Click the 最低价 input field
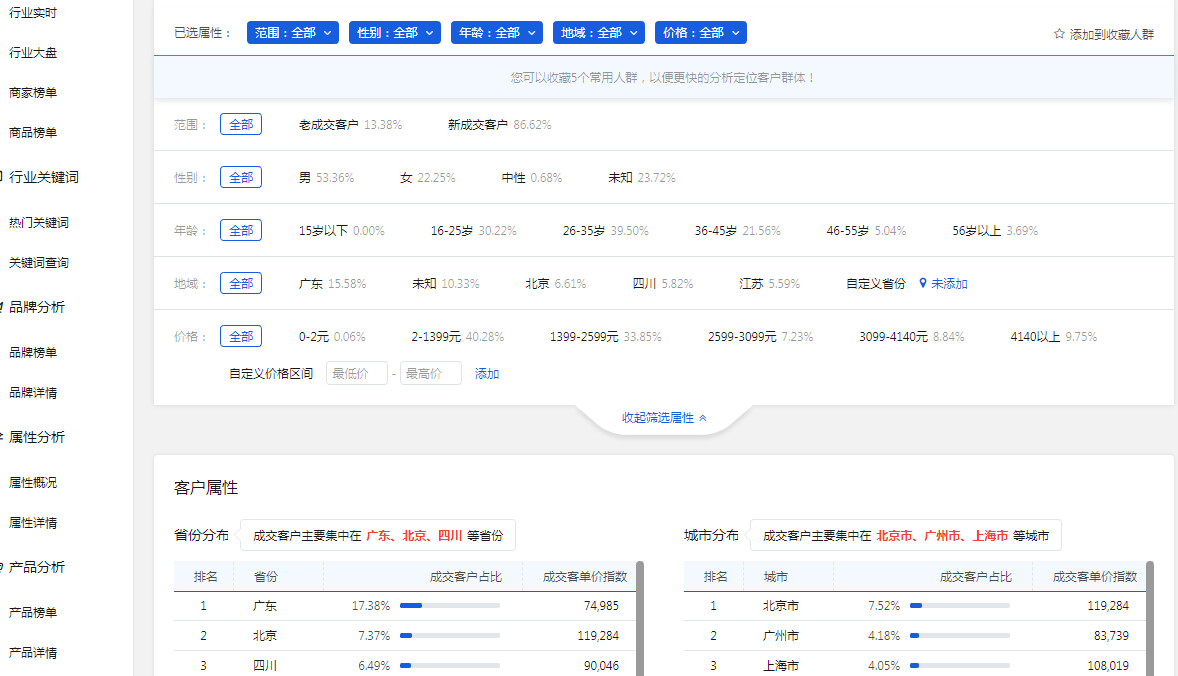 pos(356,374)
